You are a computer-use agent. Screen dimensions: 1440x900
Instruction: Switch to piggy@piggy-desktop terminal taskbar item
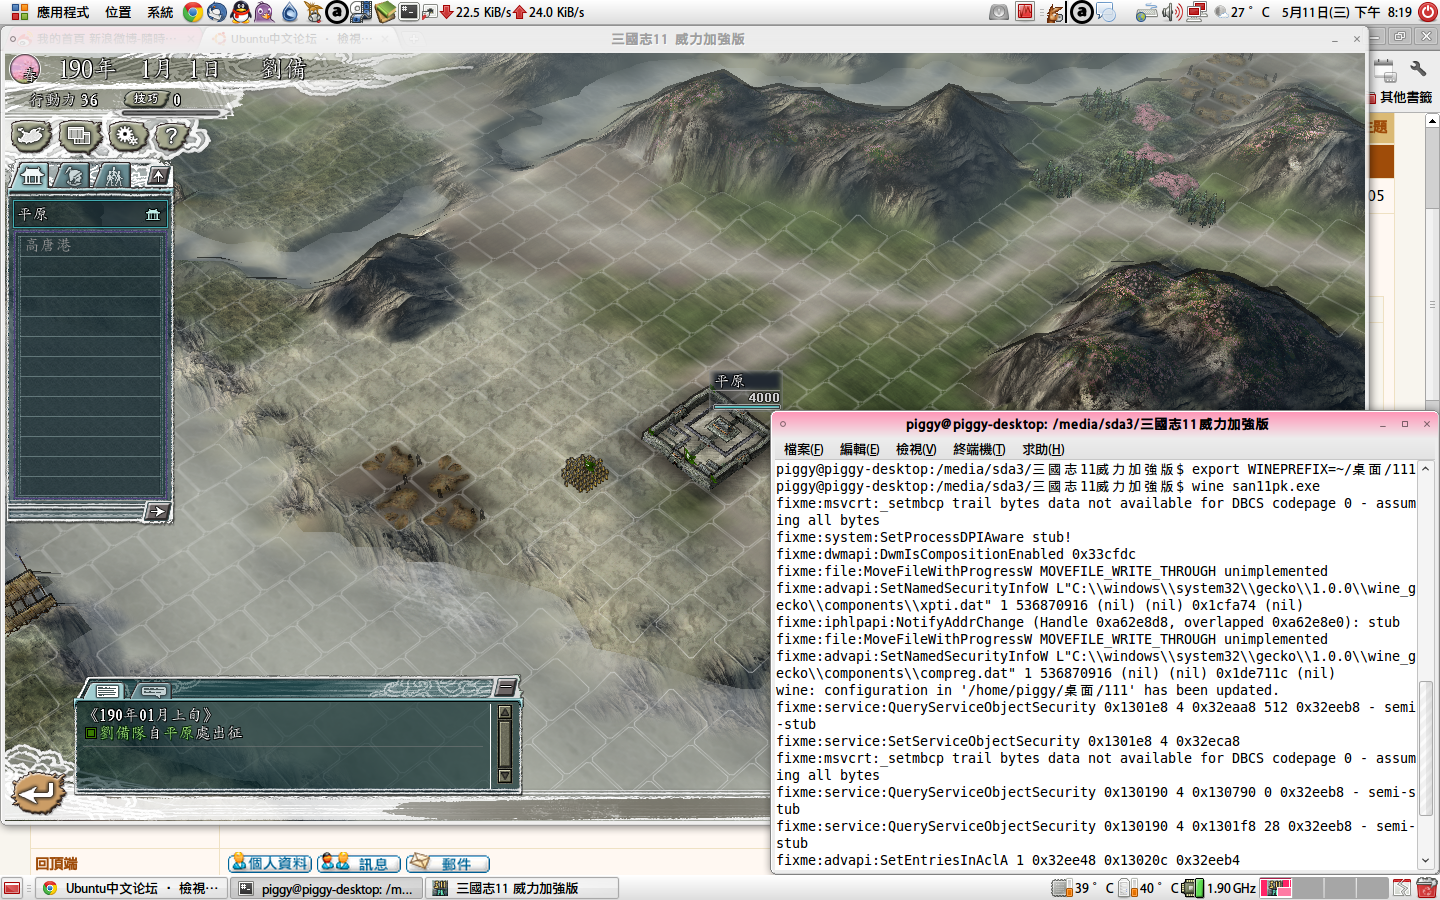click(x=327, y=888)
